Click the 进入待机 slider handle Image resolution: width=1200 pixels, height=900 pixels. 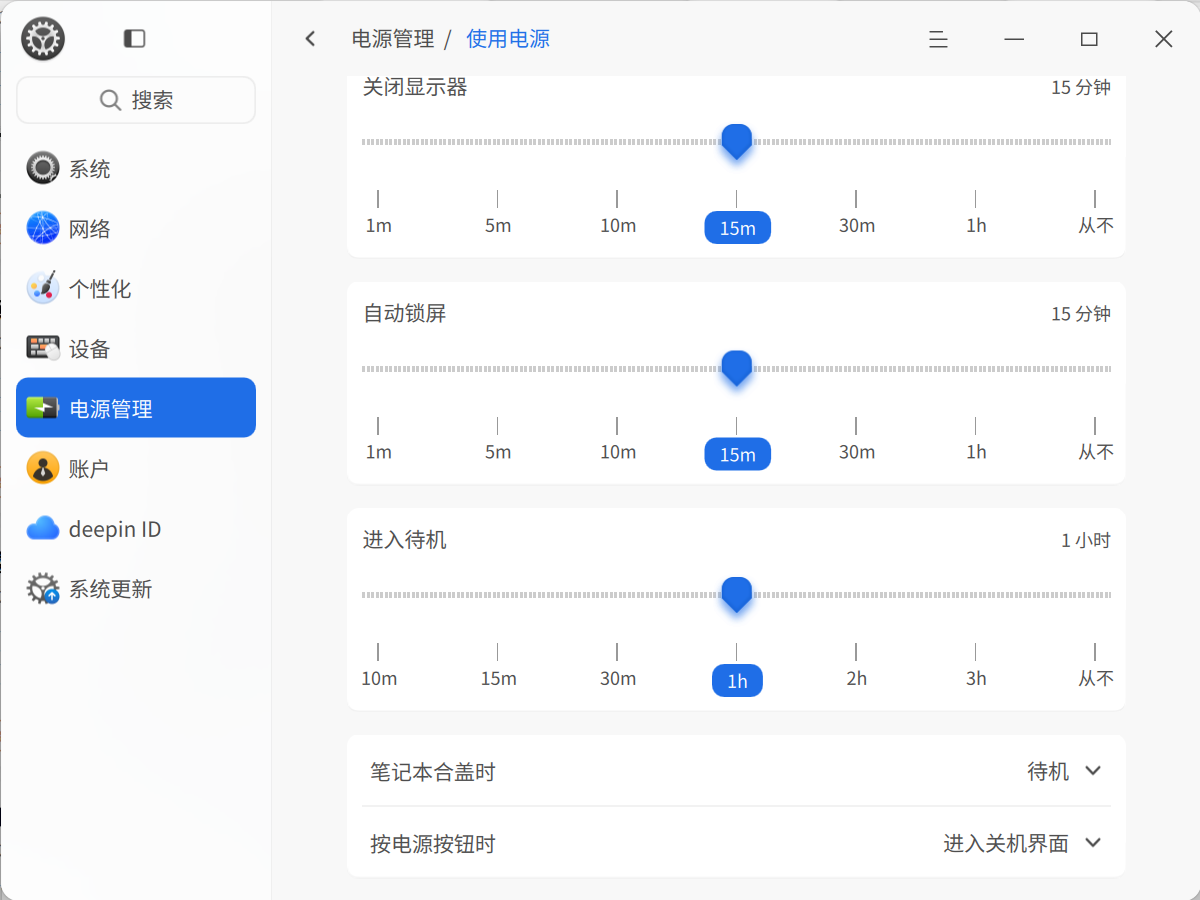[x=737, y=594]
